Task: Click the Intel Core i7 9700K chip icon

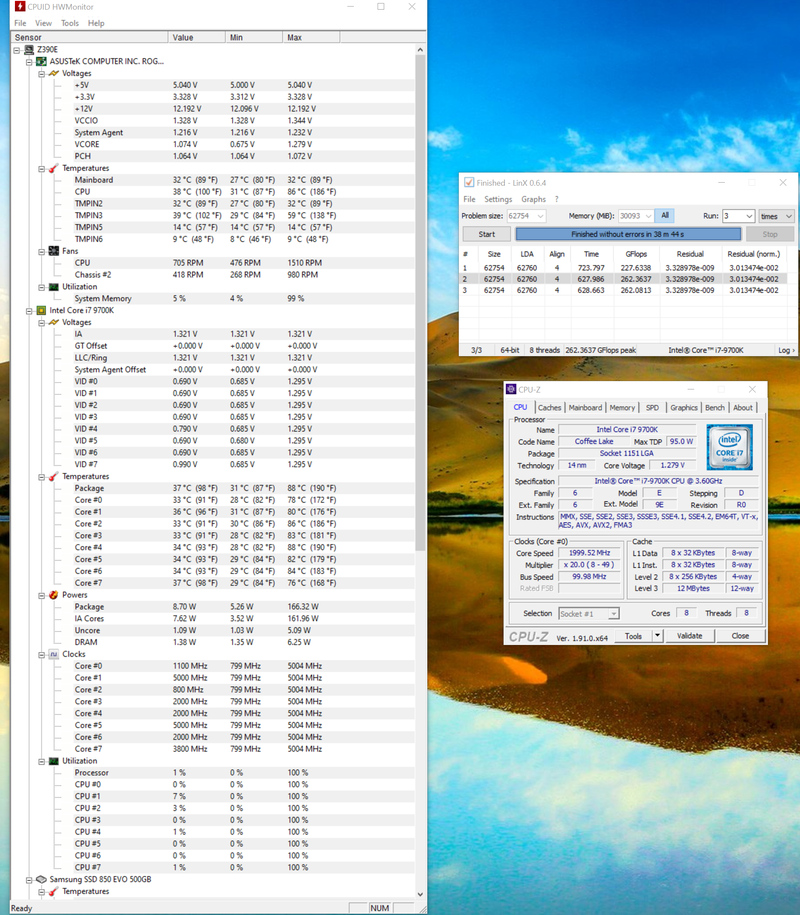Action: pos(41,310)
